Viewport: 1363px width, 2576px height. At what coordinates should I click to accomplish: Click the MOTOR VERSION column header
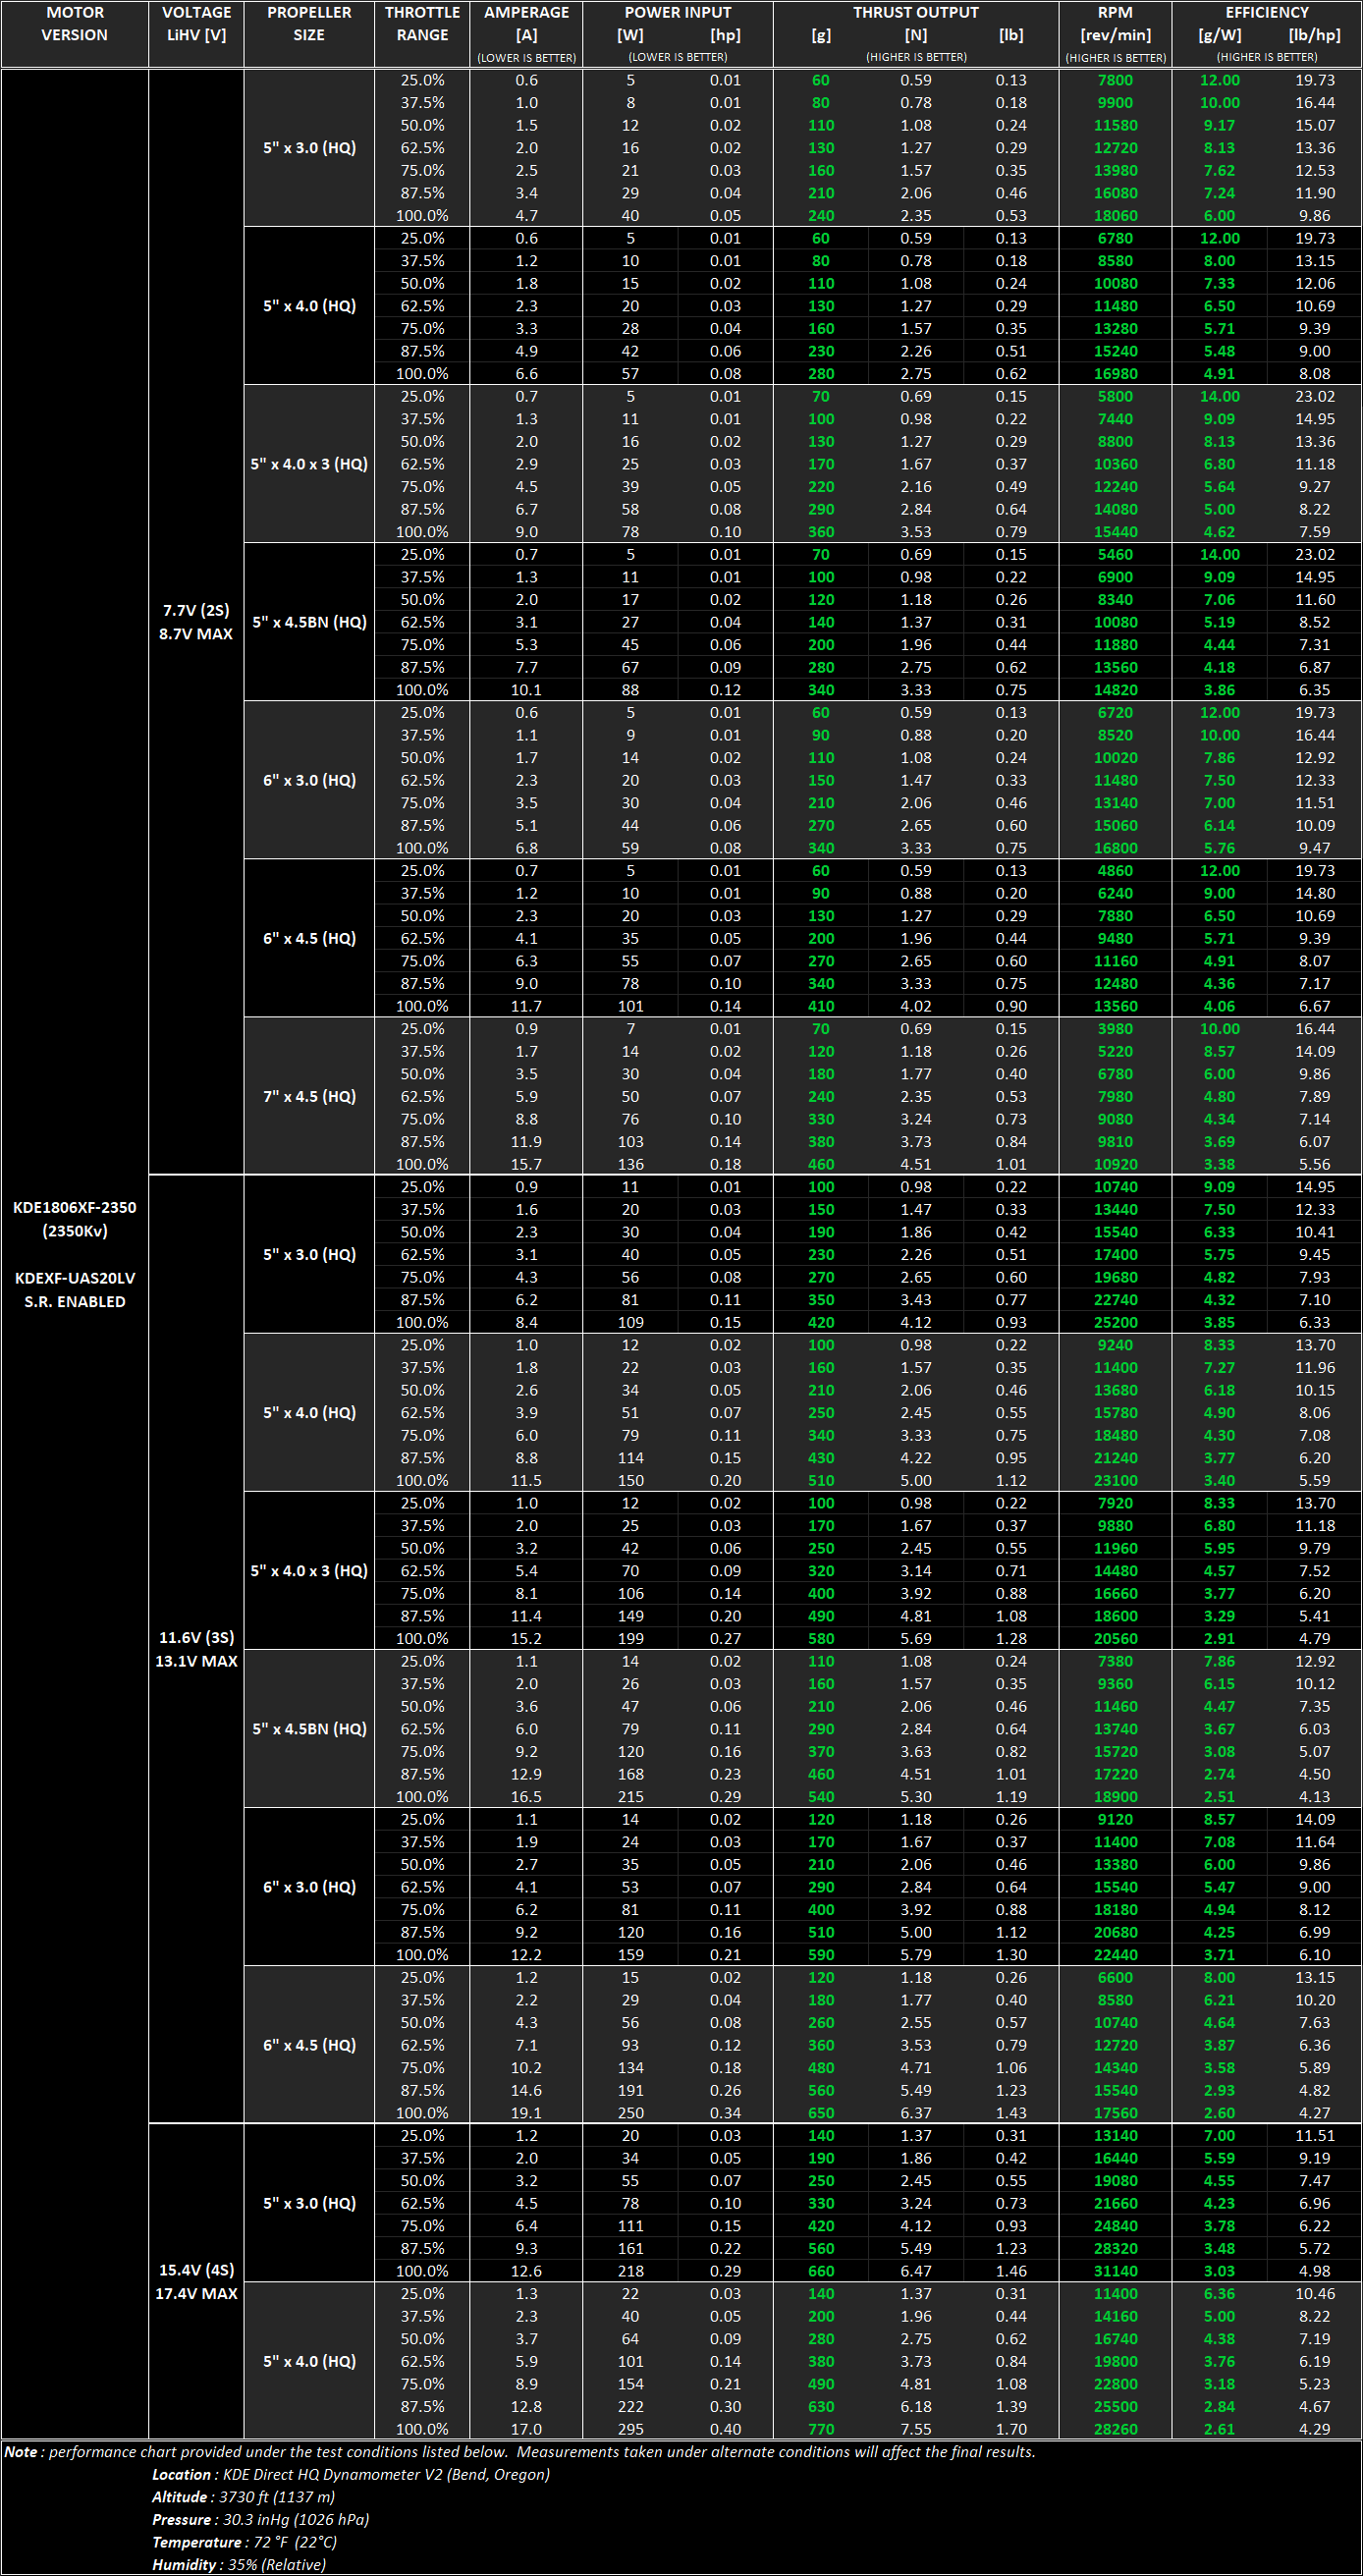click(75, 24)
